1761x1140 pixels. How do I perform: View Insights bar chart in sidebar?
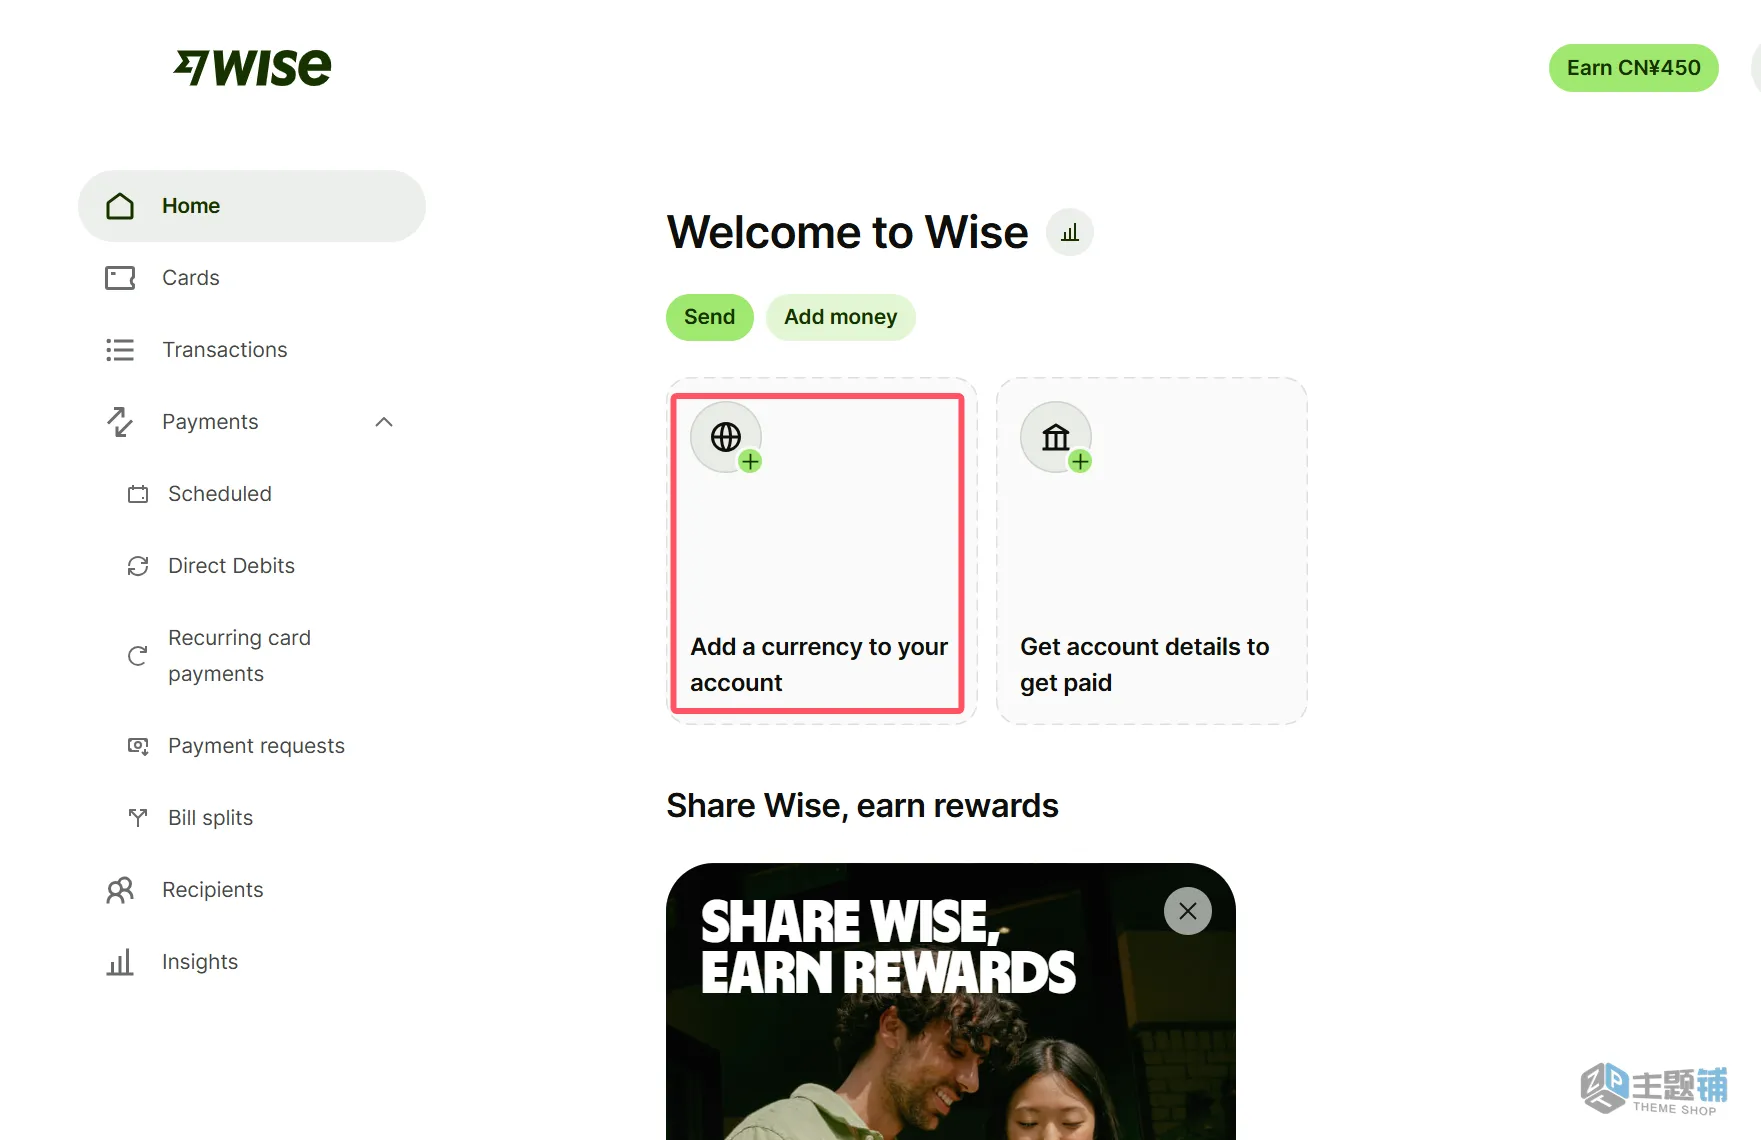120,962
